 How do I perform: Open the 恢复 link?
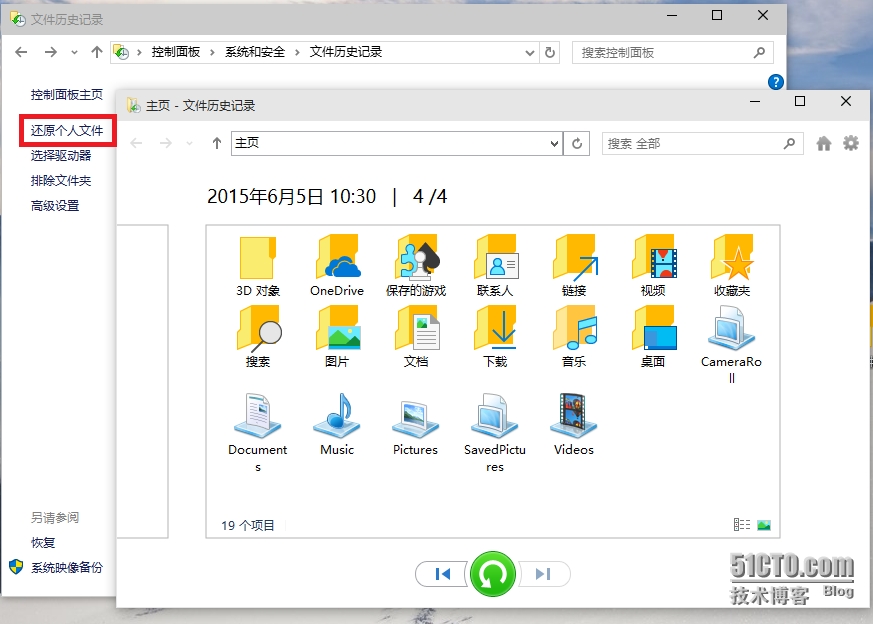pyautogui.click(x=43, y=542)
